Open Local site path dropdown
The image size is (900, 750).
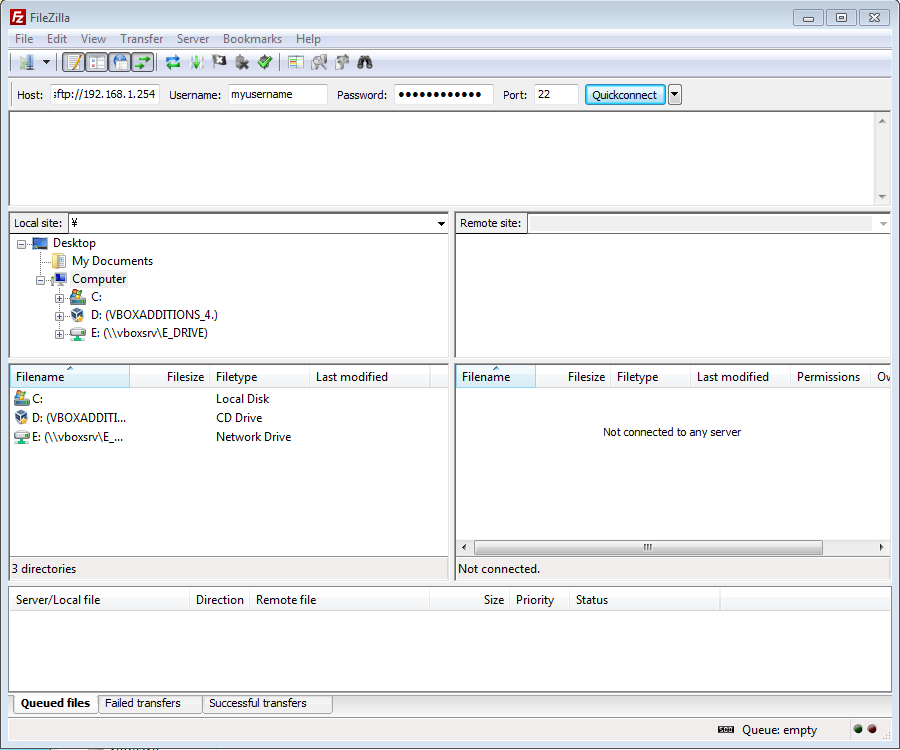pyautogui.click(x=441, y=223)
